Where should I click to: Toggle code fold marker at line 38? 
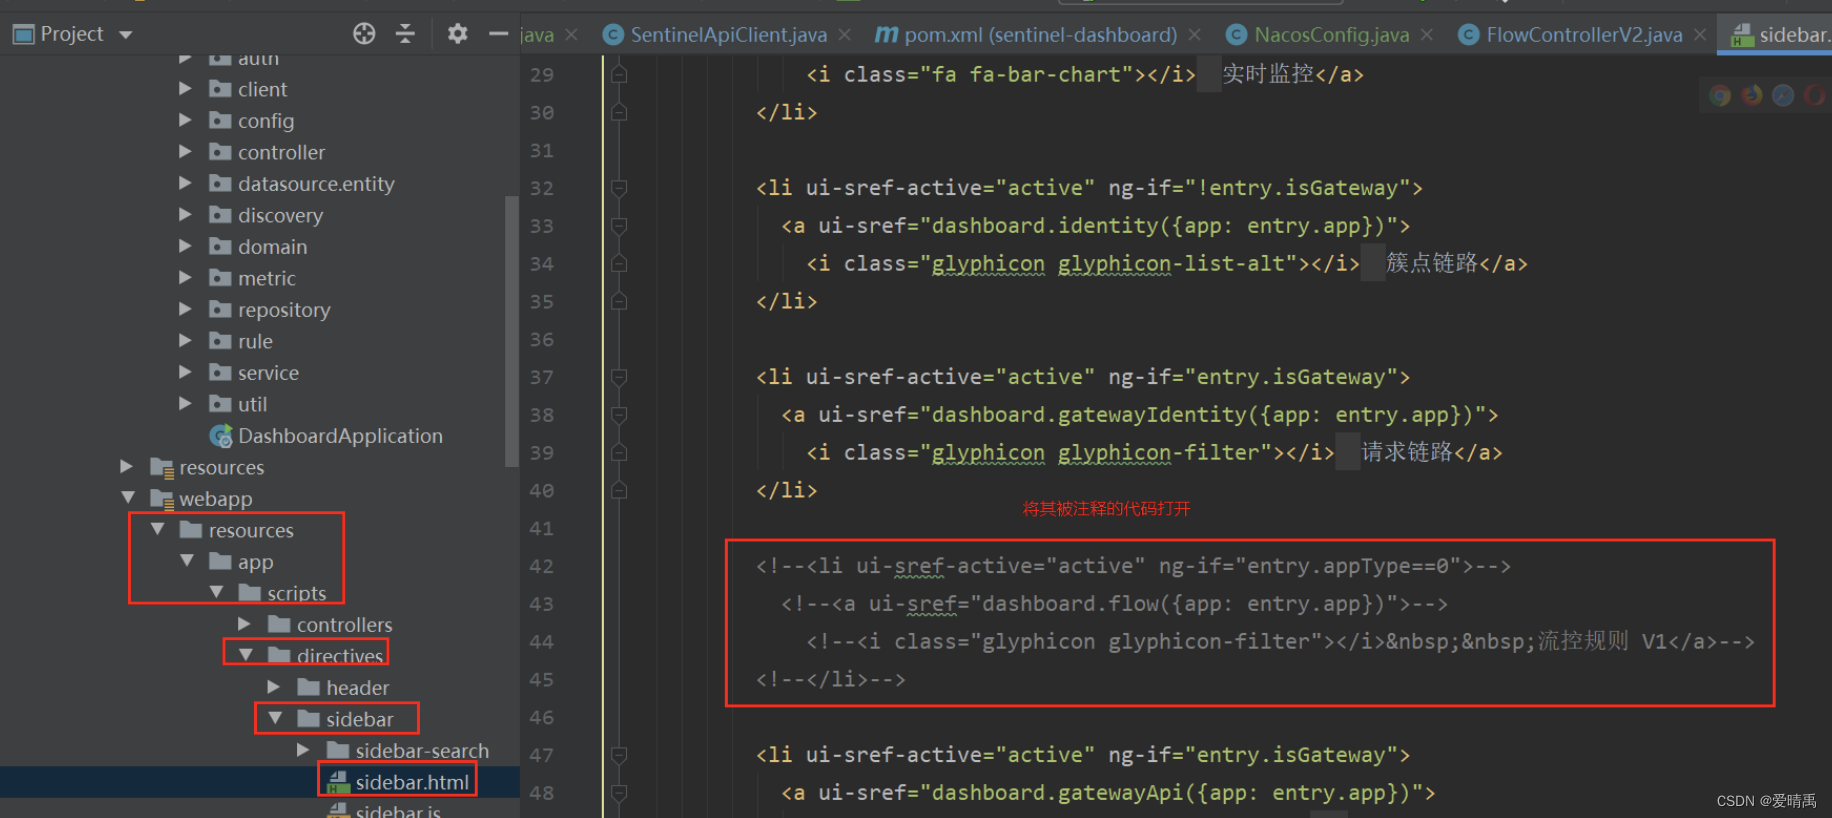coord(619,415)
